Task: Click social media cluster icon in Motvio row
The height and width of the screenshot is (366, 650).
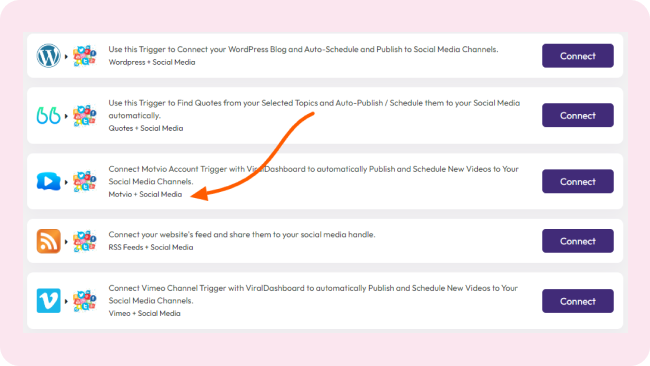Action: [x=85, y=182]
